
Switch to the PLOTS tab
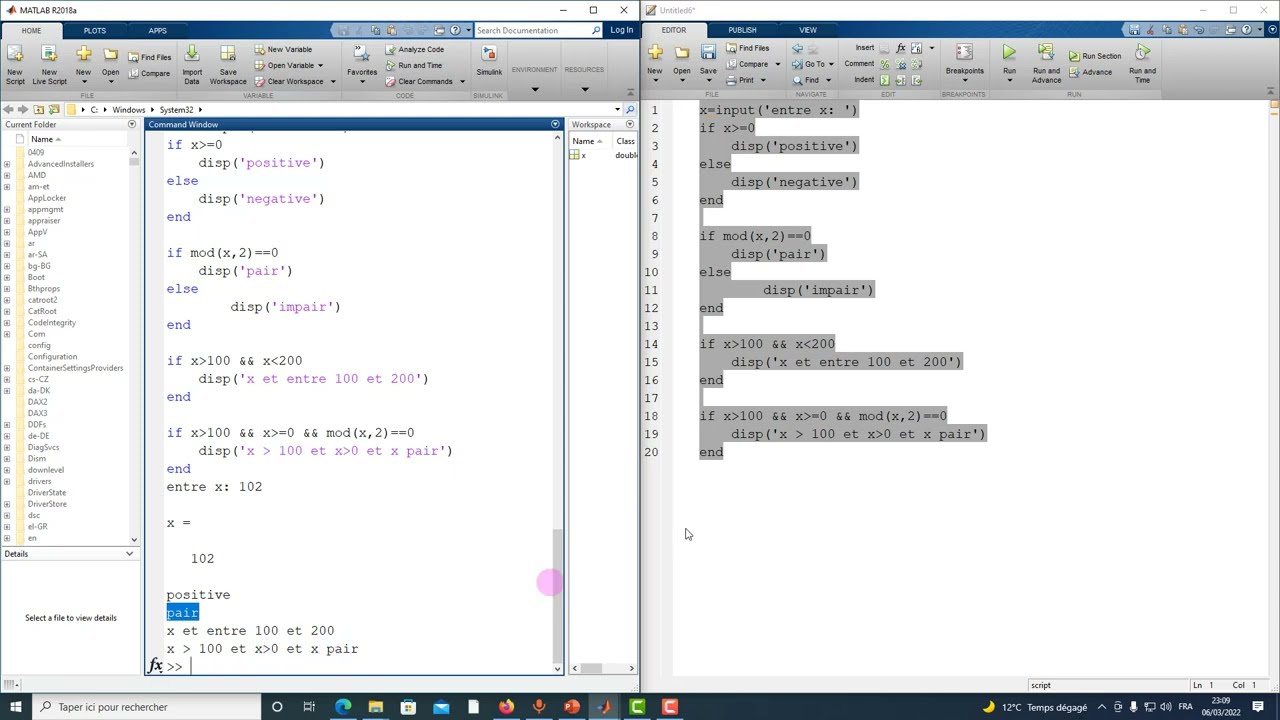95,30
